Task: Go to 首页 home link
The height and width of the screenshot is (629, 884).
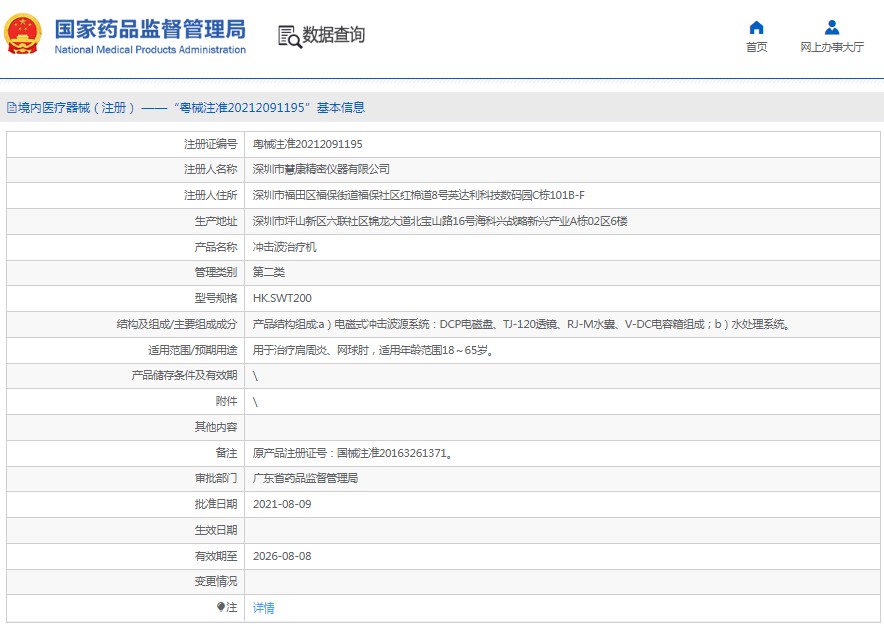Action: point(756,47)
